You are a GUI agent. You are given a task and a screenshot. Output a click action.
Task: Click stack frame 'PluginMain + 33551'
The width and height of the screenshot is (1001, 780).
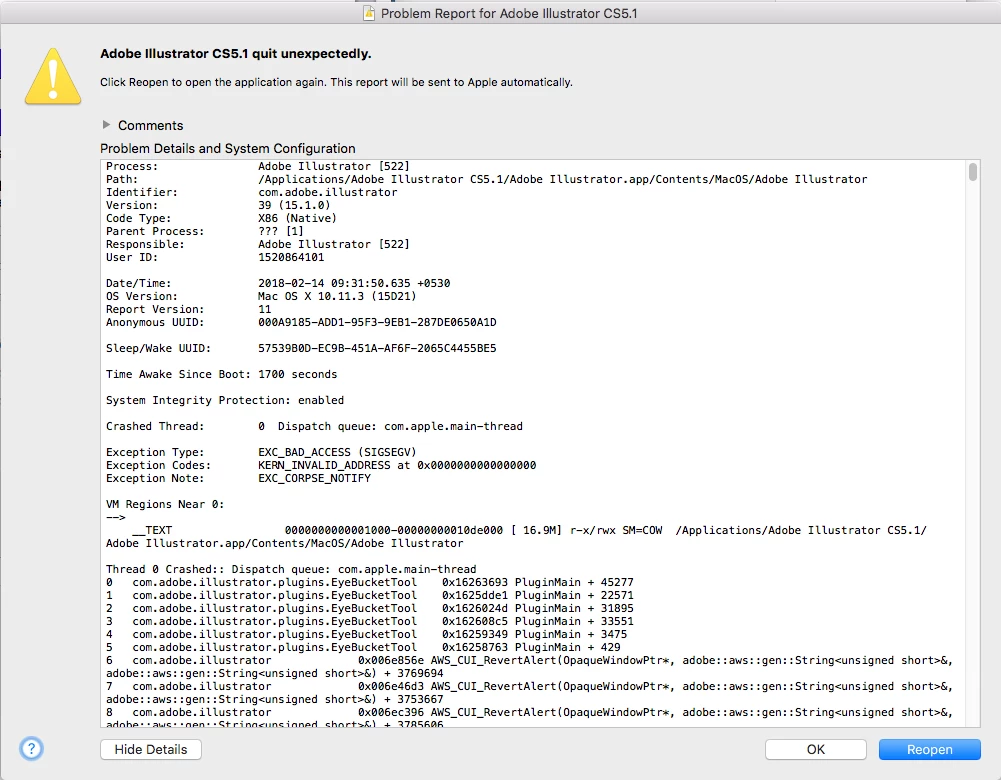(574, 621)
